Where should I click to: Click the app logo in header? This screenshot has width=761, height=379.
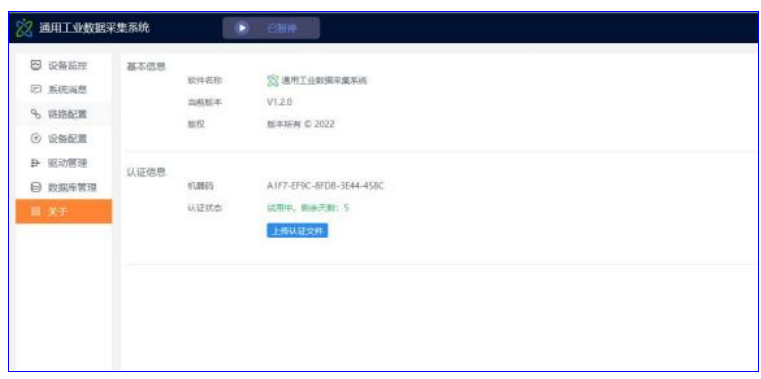tap(23, 28)
